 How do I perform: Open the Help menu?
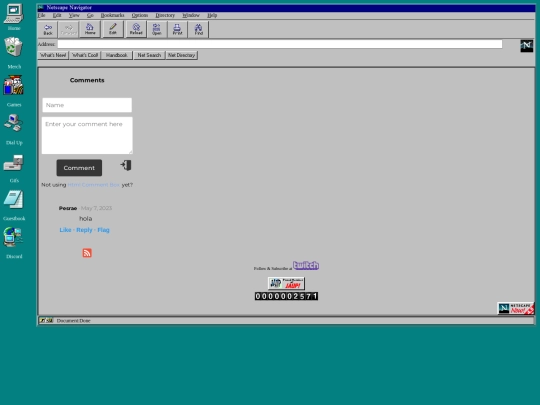click(x=212, y=15)
